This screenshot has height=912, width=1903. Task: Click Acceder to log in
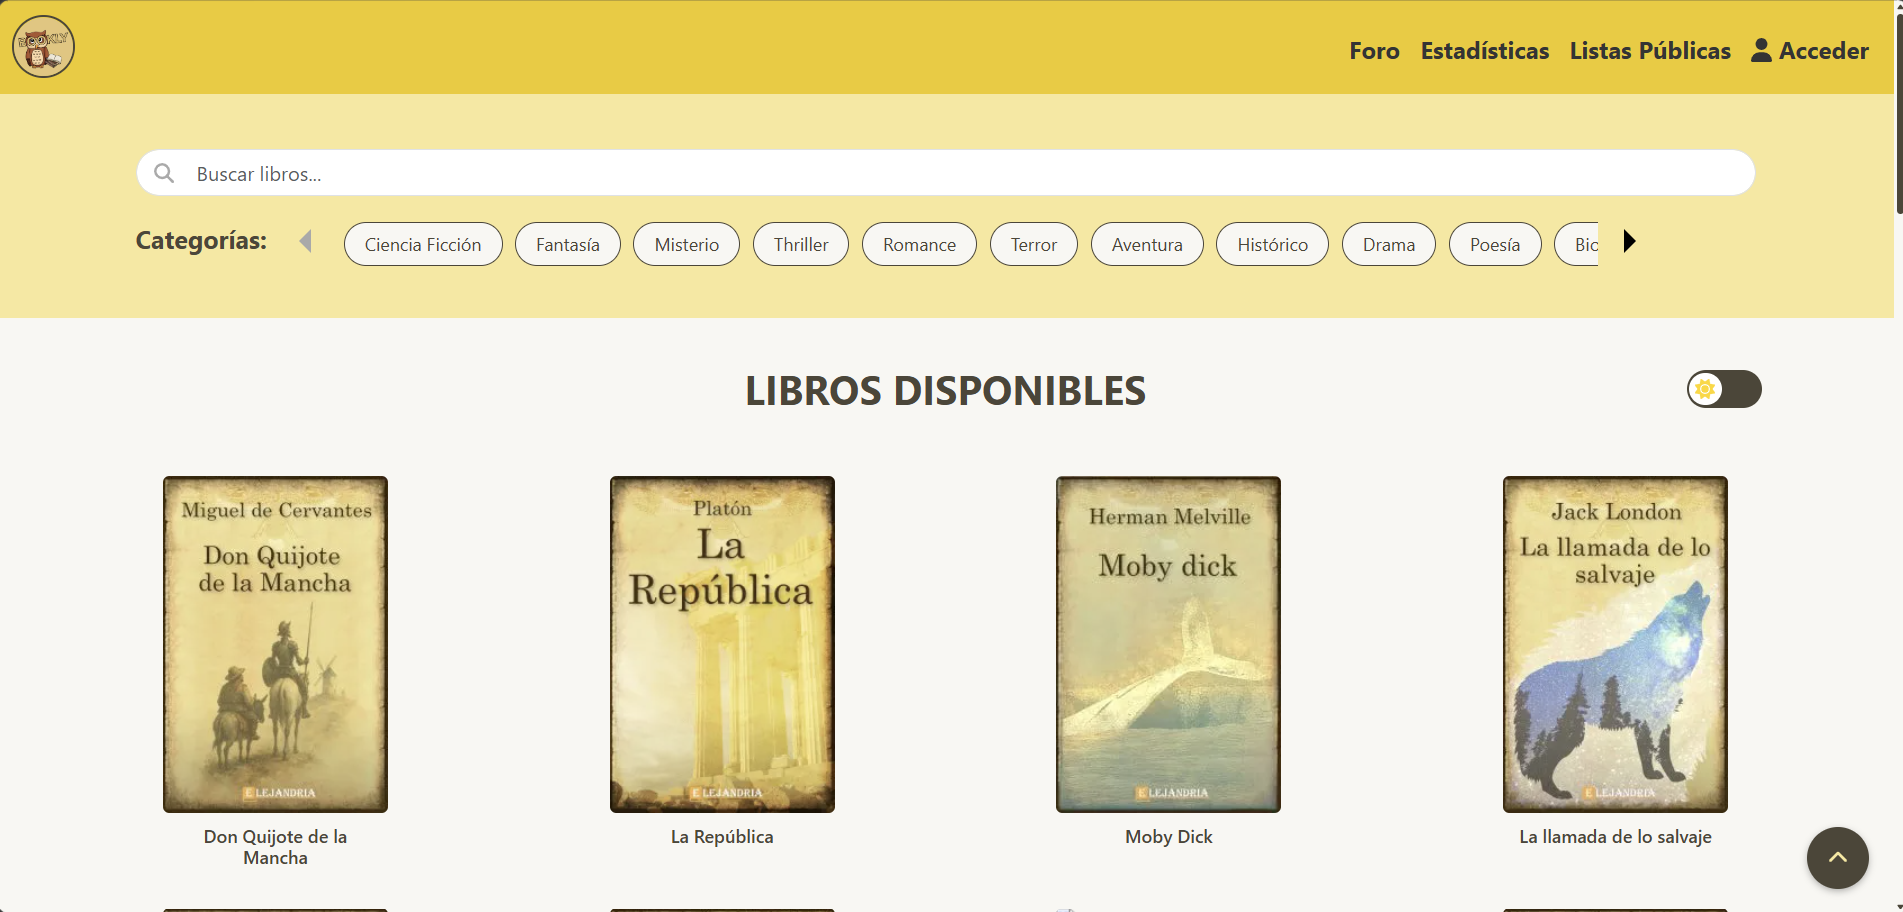point(1823,51)
